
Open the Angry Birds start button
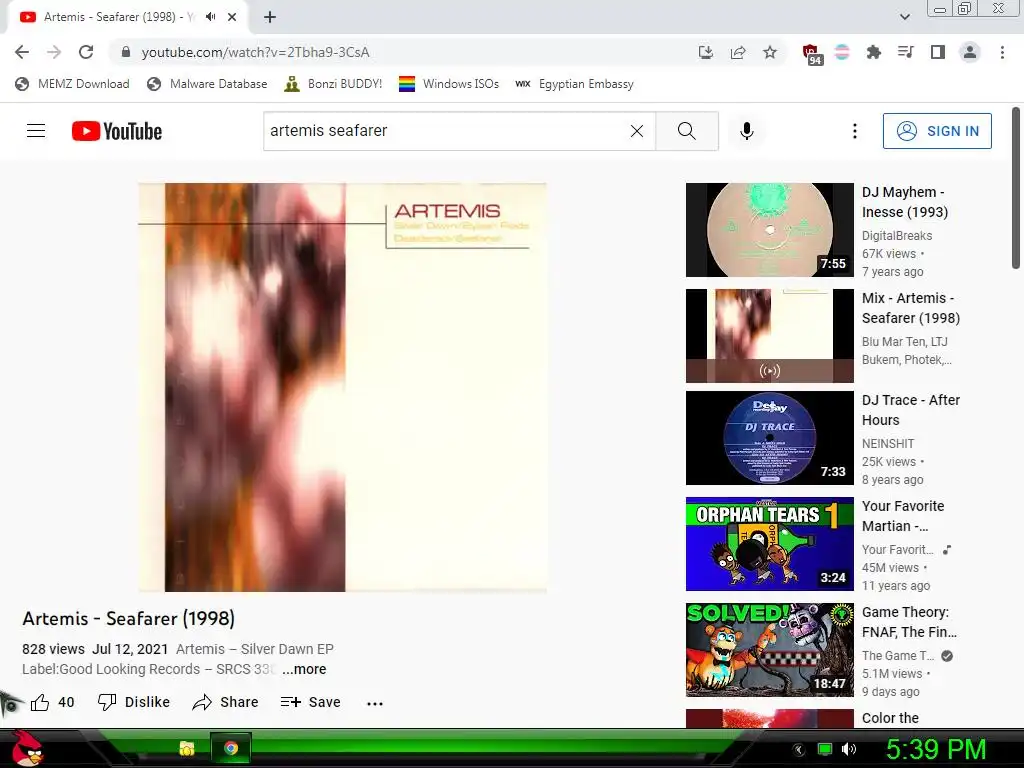click(27, 748)
